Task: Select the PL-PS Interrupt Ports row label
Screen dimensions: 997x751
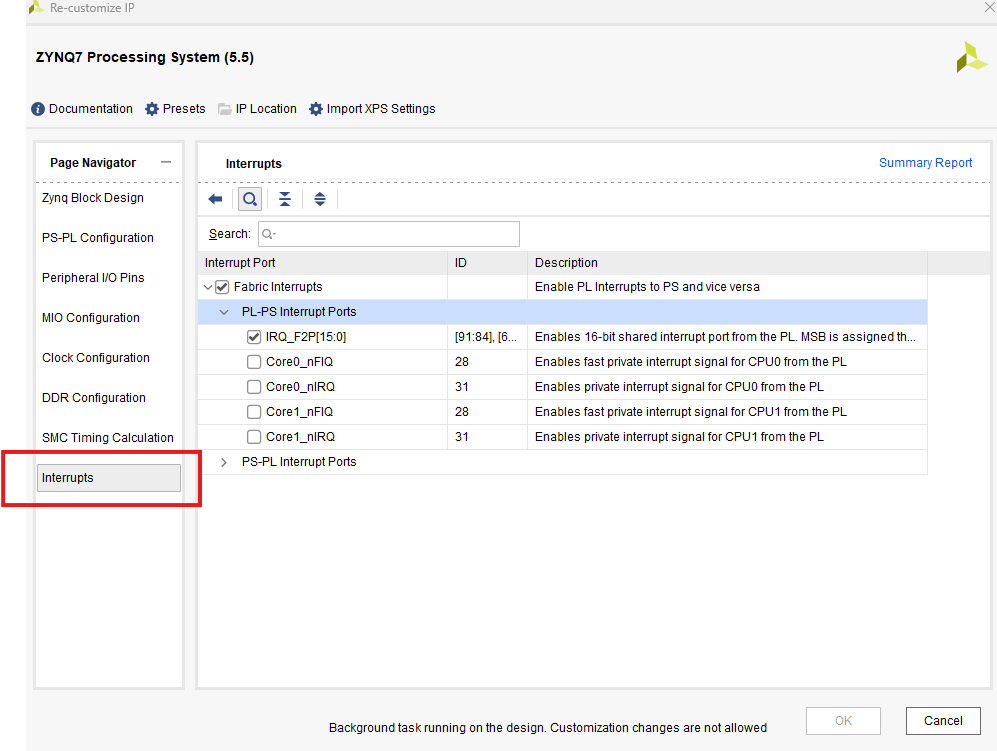Action: click(x=299, y=312)
